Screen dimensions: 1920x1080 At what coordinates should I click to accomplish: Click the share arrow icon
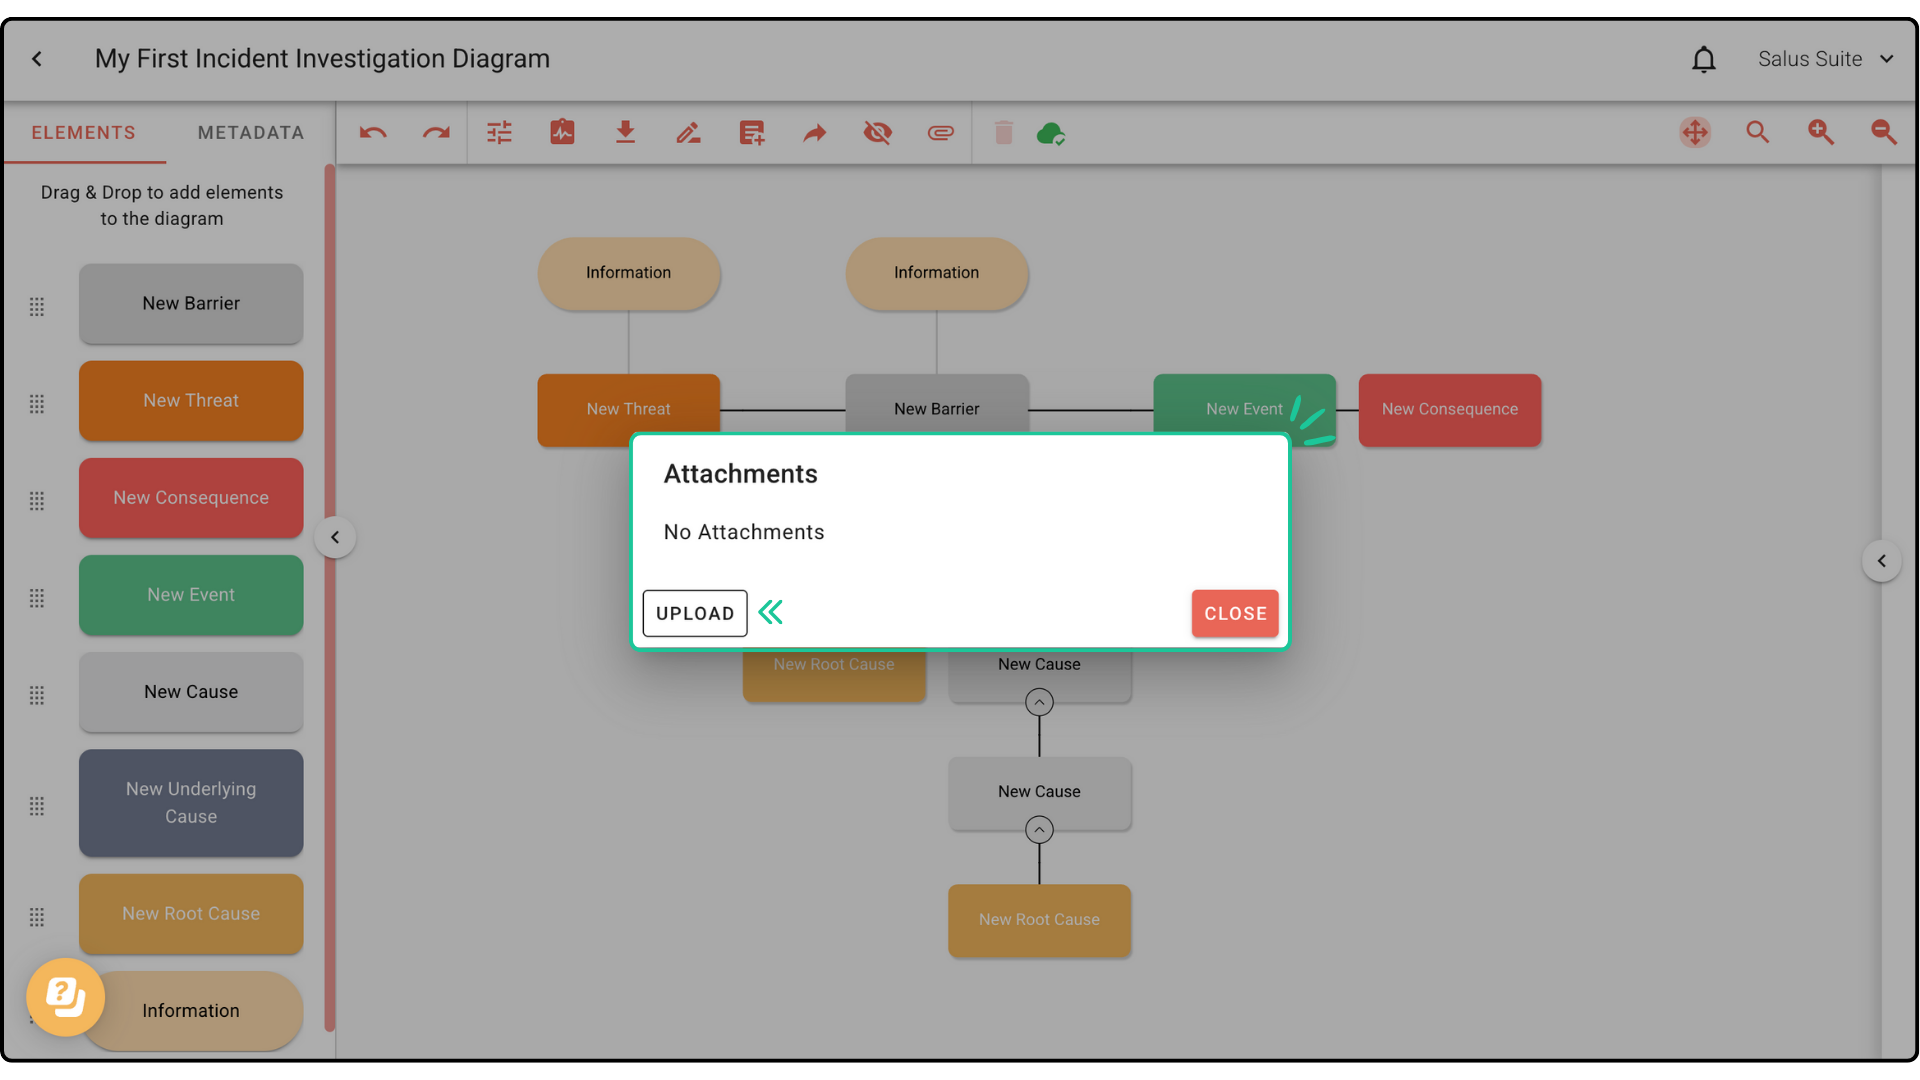coord(815,133)
